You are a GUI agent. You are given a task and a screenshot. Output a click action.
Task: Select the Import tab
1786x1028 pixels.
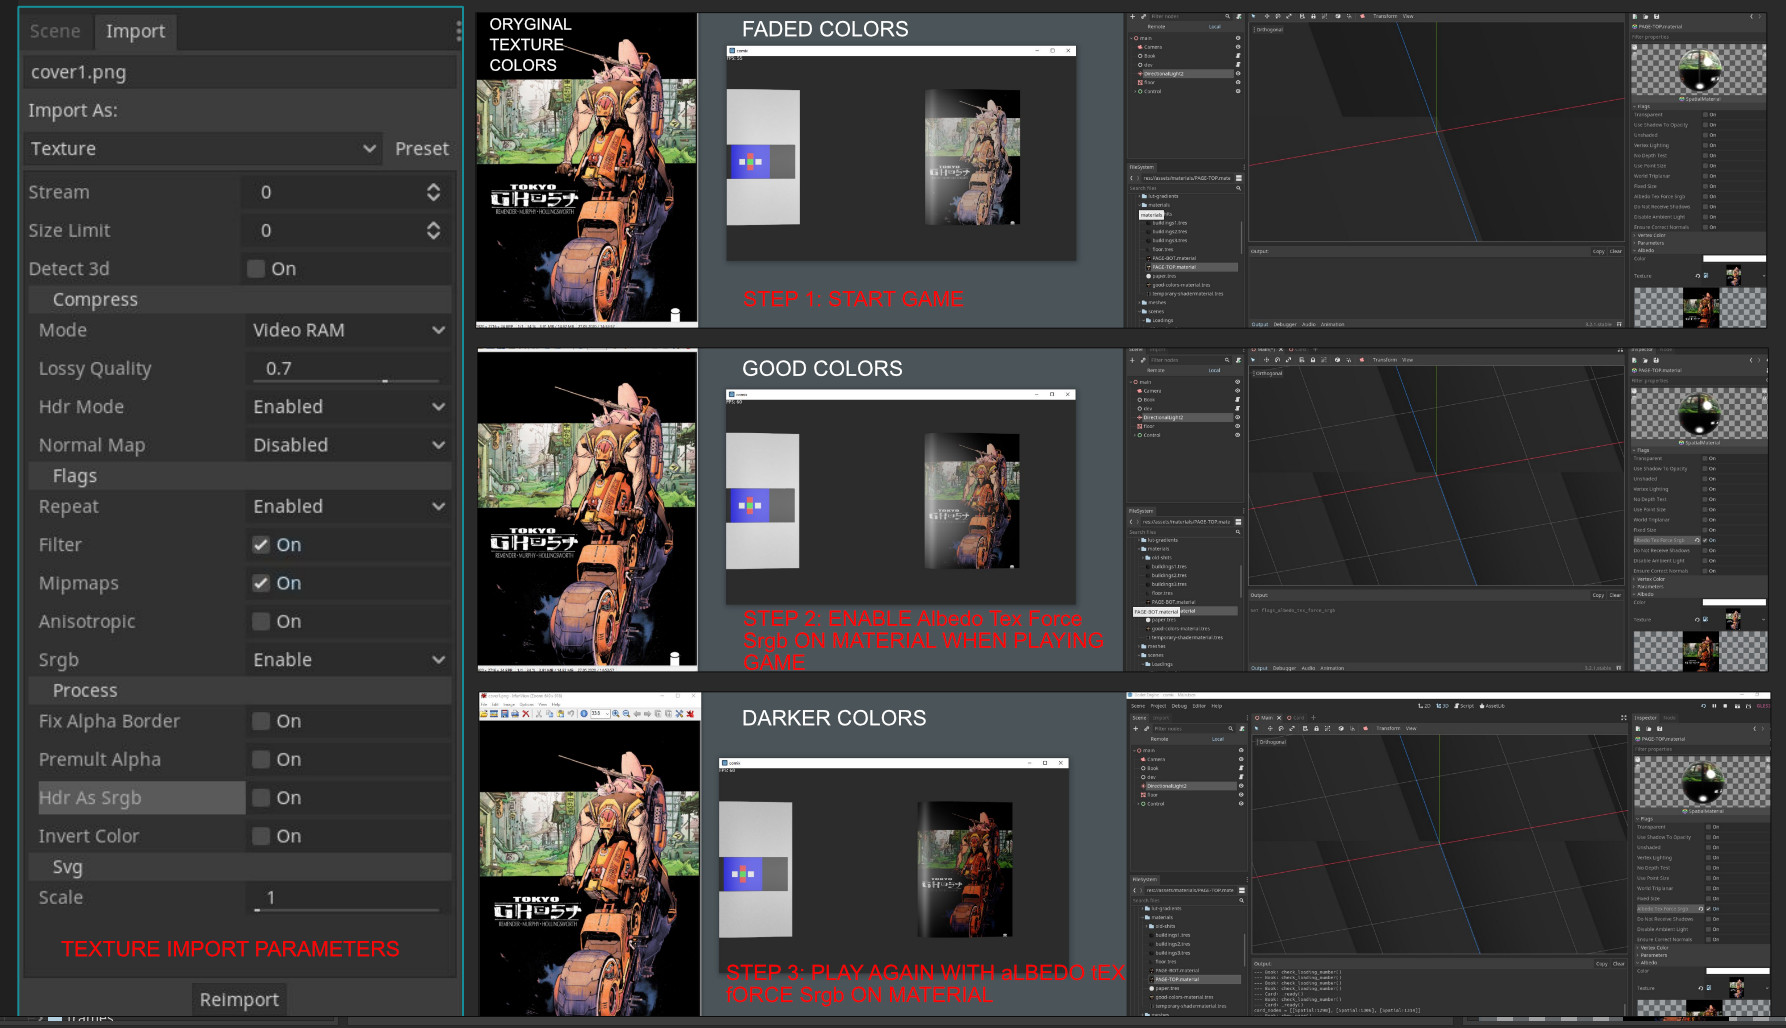136,31
